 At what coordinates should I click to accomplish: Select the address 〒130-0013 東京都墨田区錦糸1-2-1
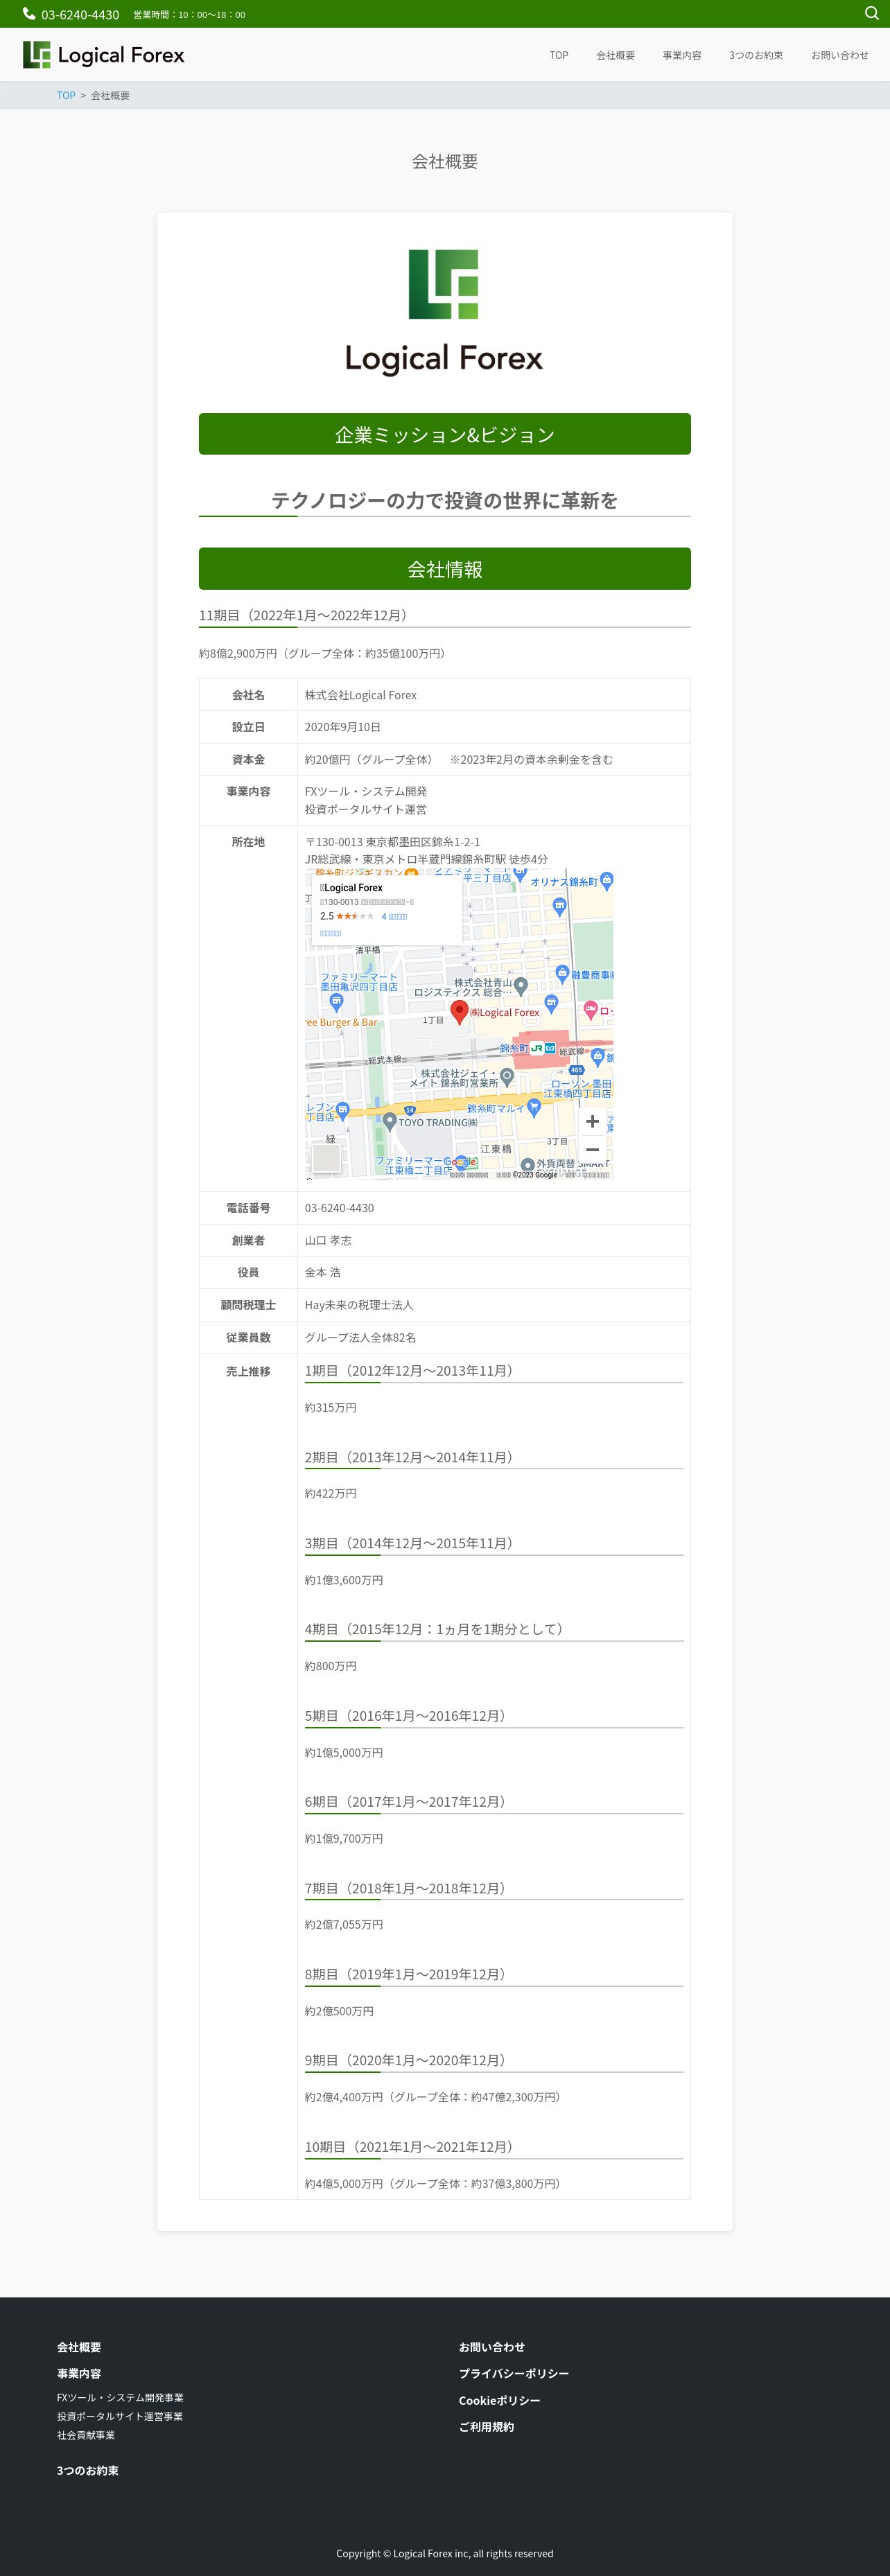tap(392, 842)
